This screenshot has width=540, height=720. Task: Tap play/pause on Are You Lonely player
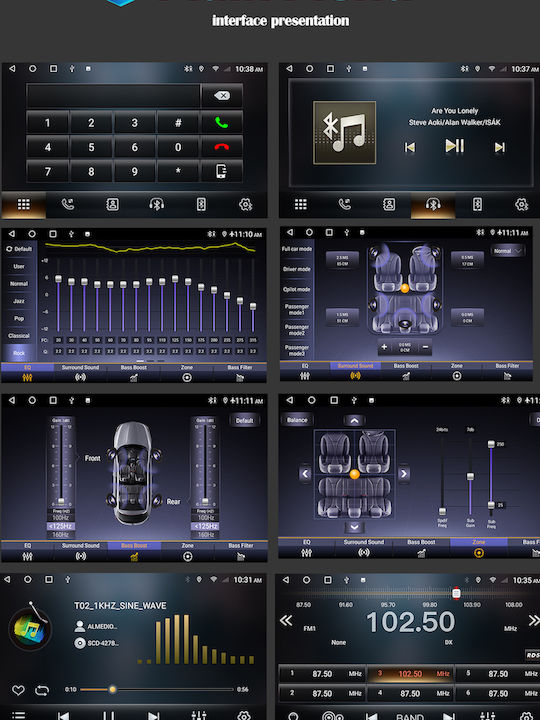pos(455,146)
